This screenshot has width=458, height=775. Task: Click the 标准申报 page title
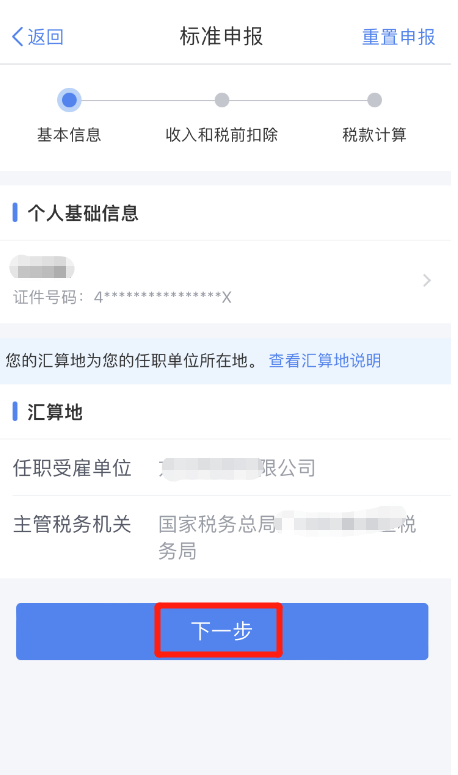(221, 37)
